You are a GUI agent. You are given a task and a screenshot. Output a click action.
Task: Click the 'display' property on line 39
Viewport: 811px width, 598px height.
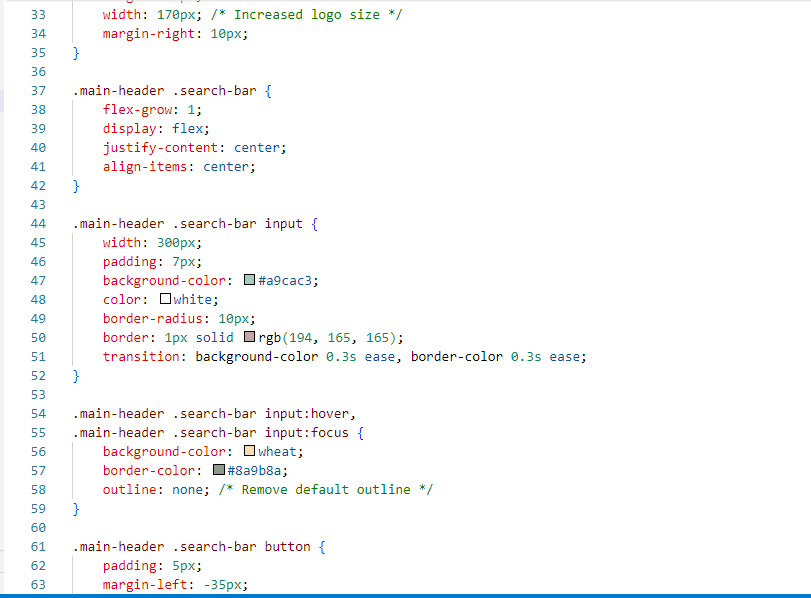129,129
